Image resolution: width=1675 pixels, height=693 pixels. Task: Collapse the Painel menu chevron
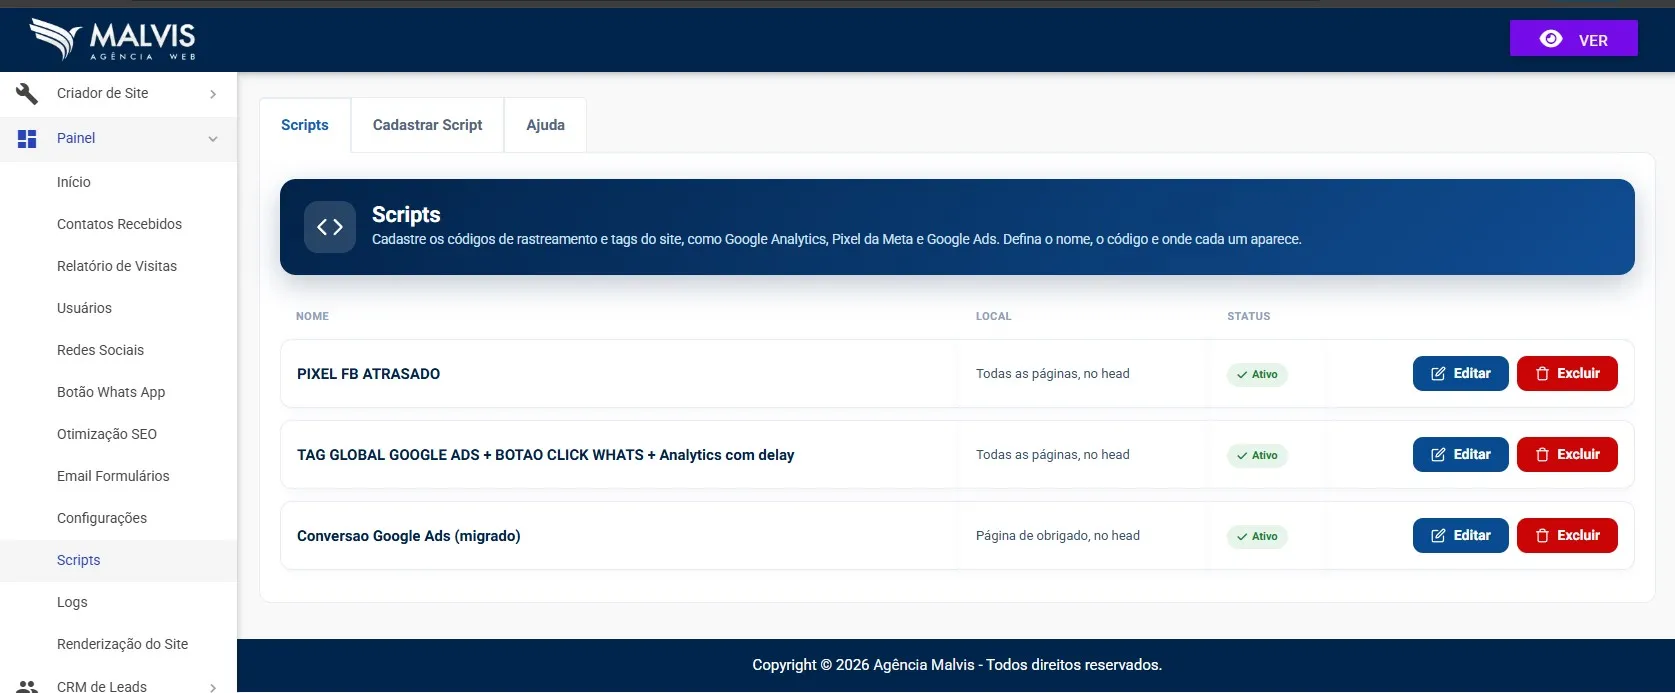pyautogui.click(x=213, y=139)
